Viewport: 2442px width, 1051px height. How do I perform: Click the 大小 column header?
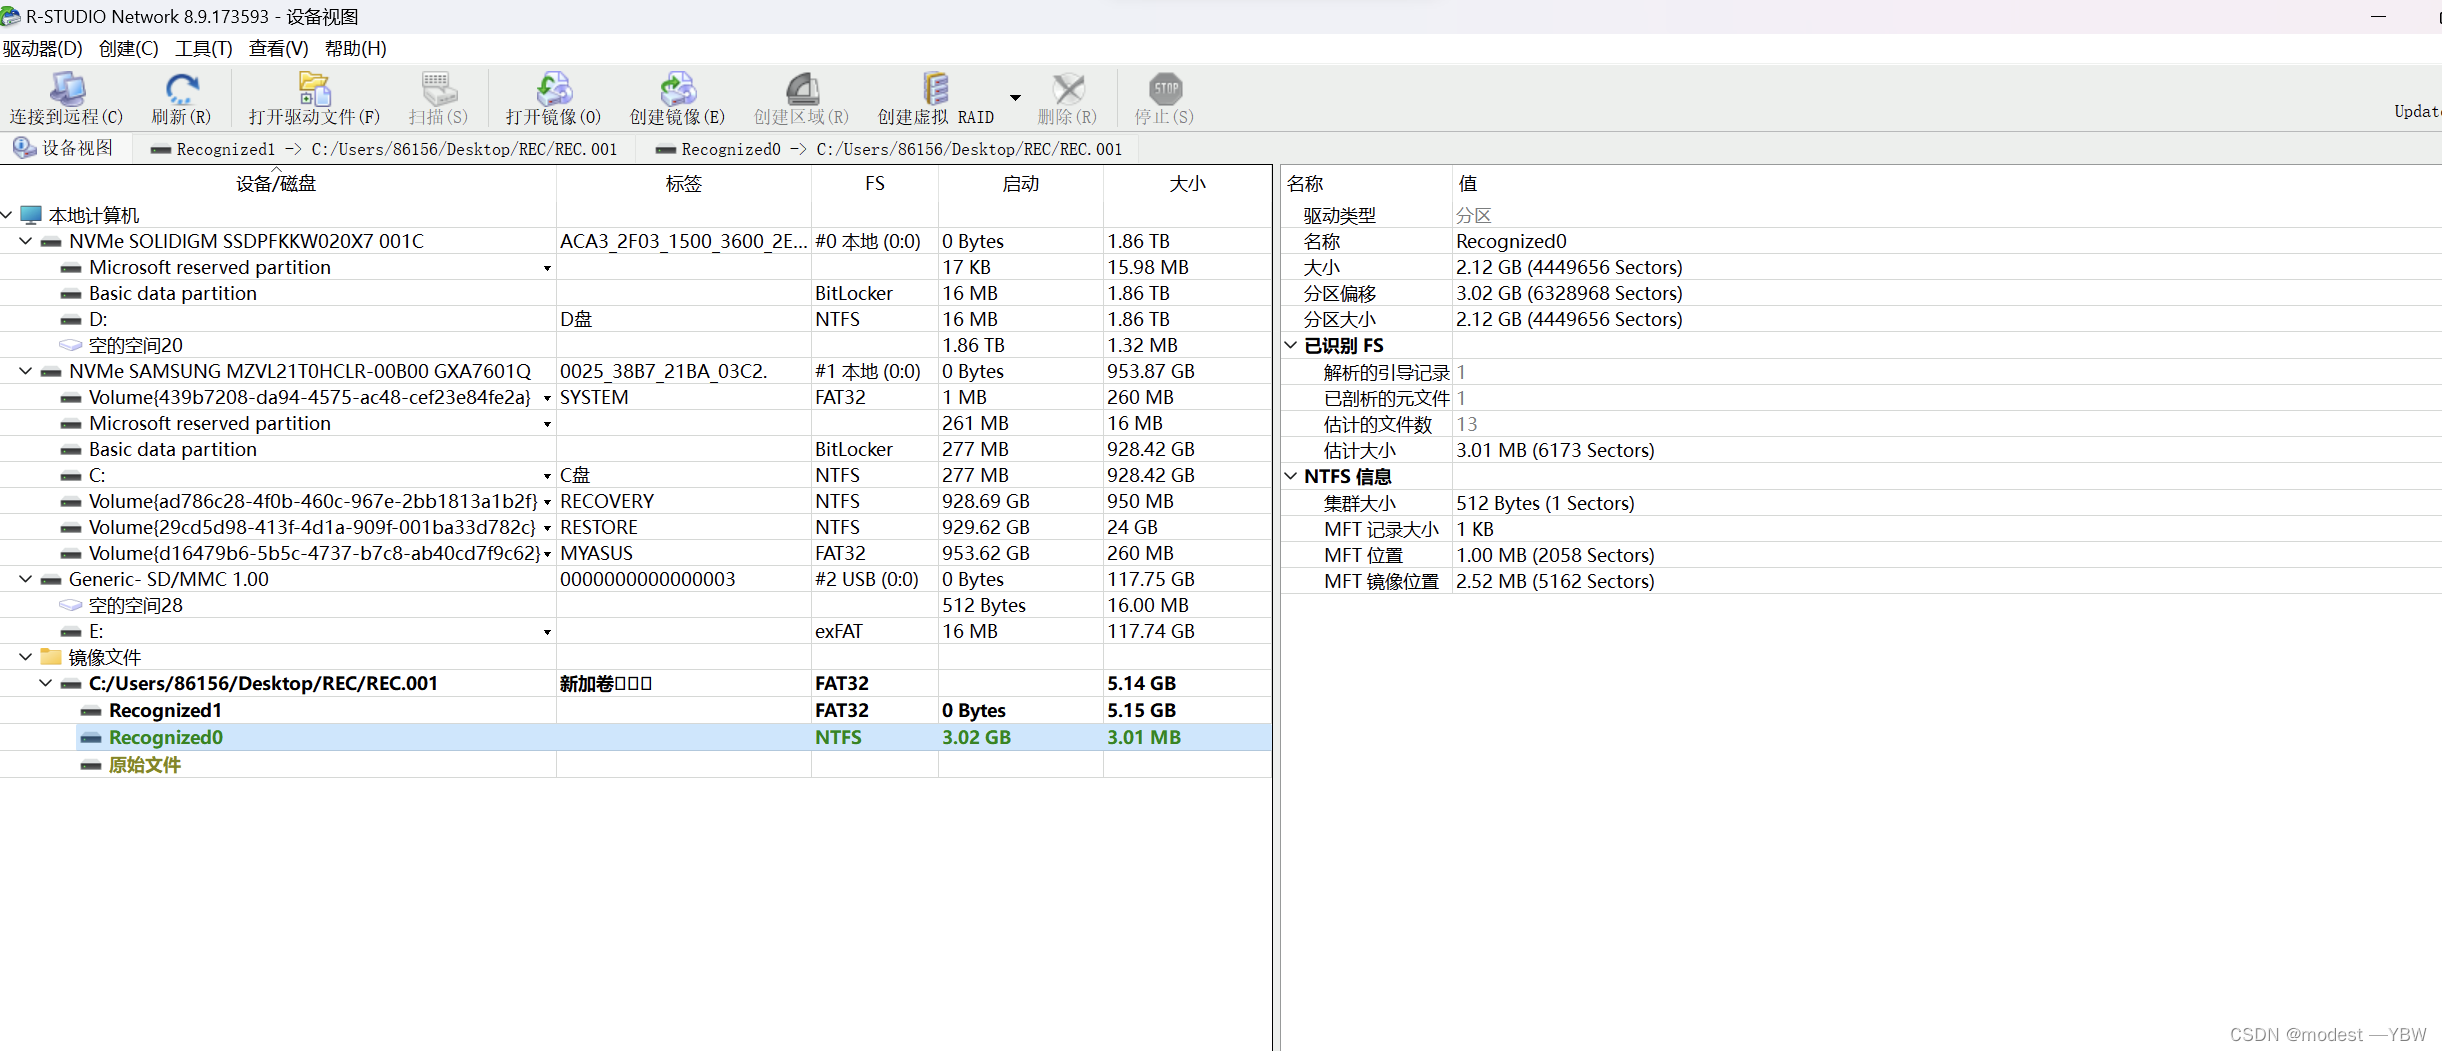1188,183
